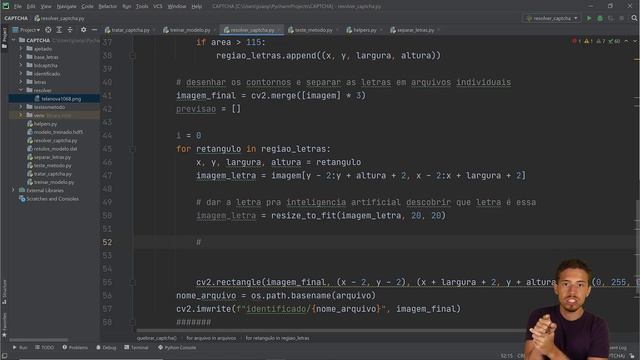Open the Python Console tool window
Viewport: 640px width, 360px height.
tap(177, 348)
